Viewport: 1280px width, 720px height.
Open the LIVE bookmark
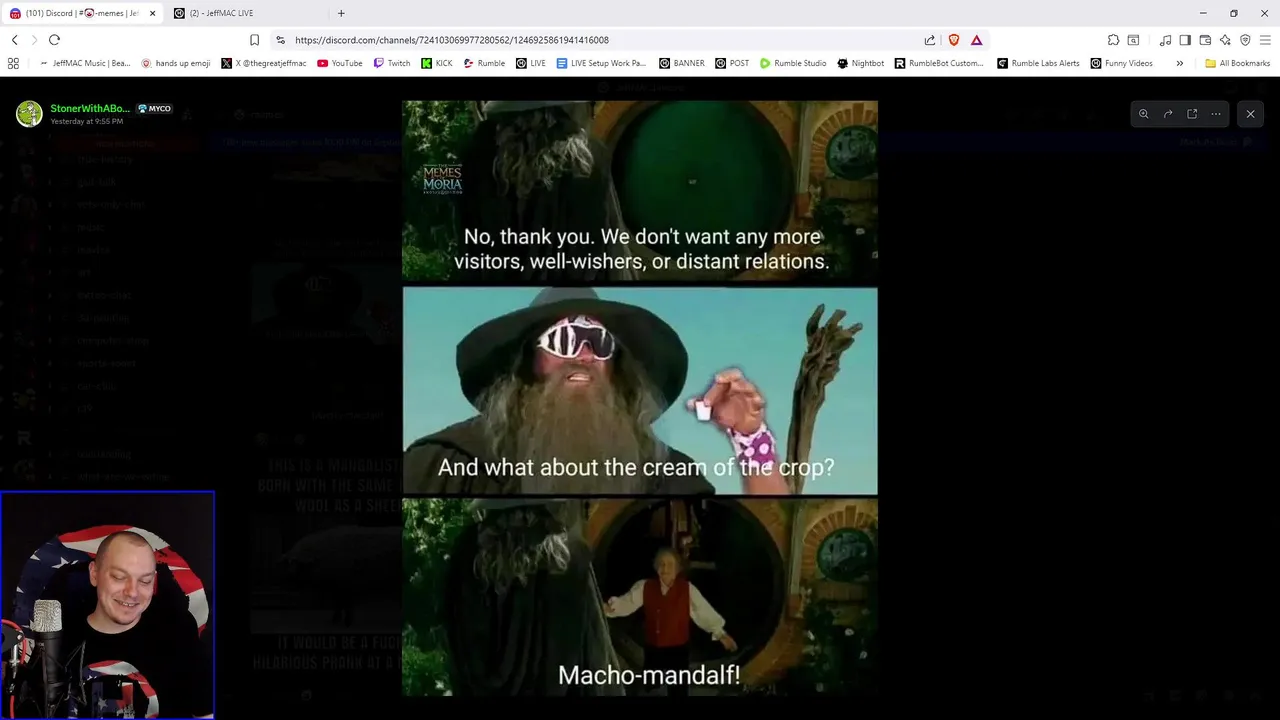coord(531,63)
